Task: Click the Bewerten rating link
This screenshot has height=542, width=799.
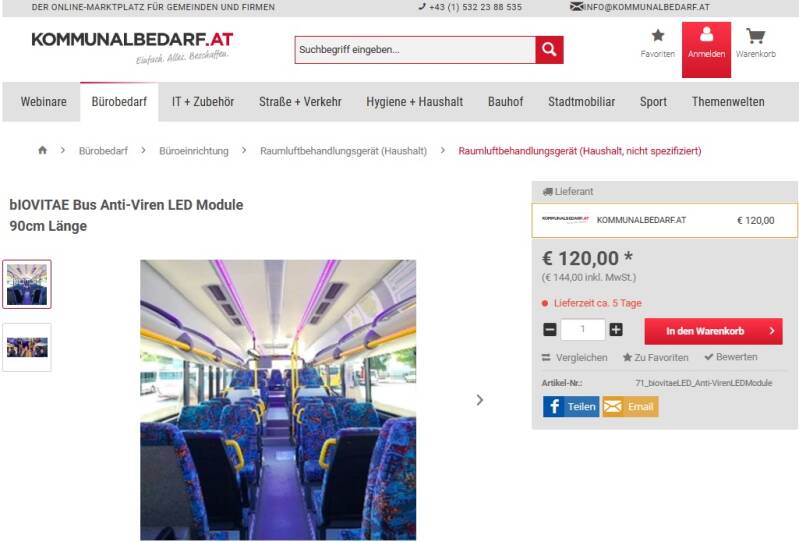Action: (x=731, y=357)
